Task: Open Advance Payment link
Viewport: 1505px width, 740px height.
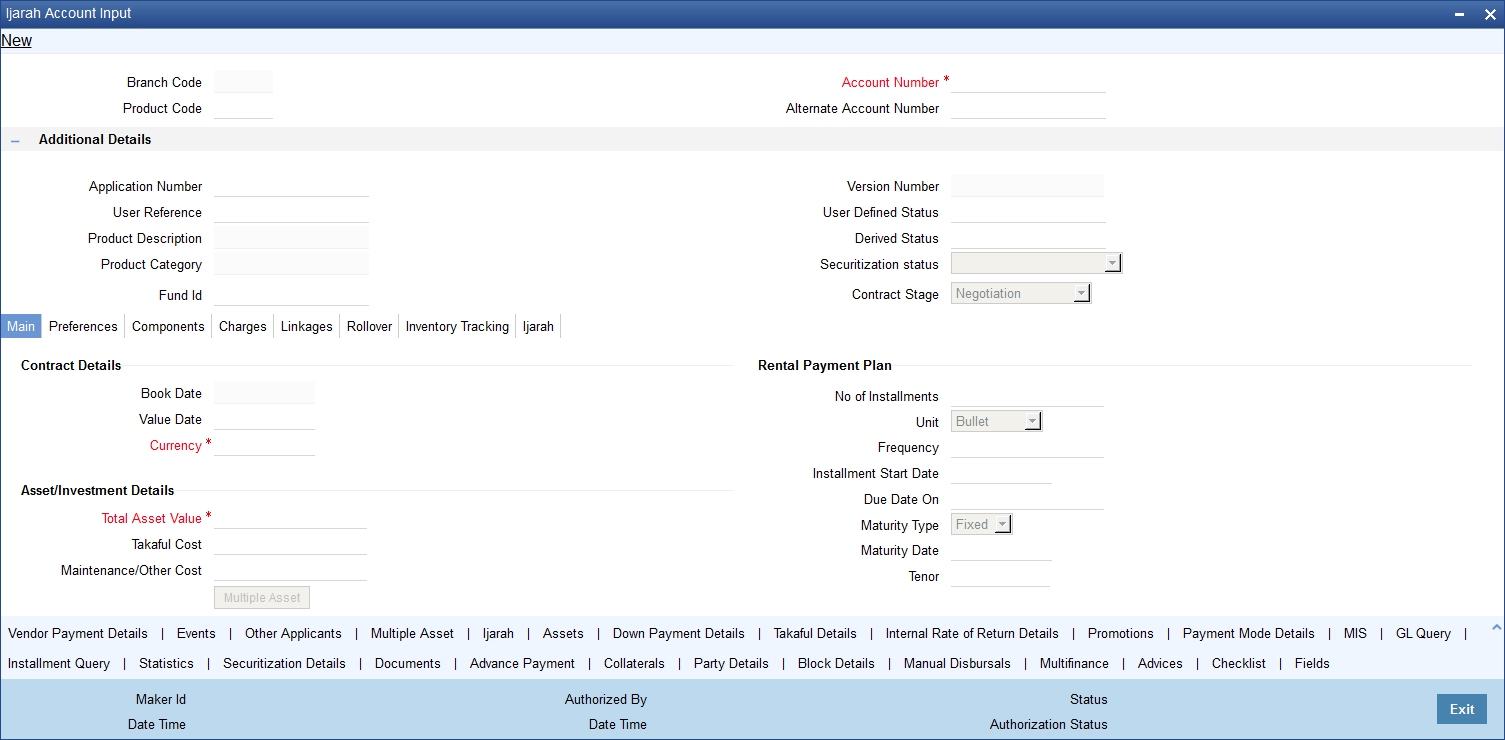Action: 522,664
